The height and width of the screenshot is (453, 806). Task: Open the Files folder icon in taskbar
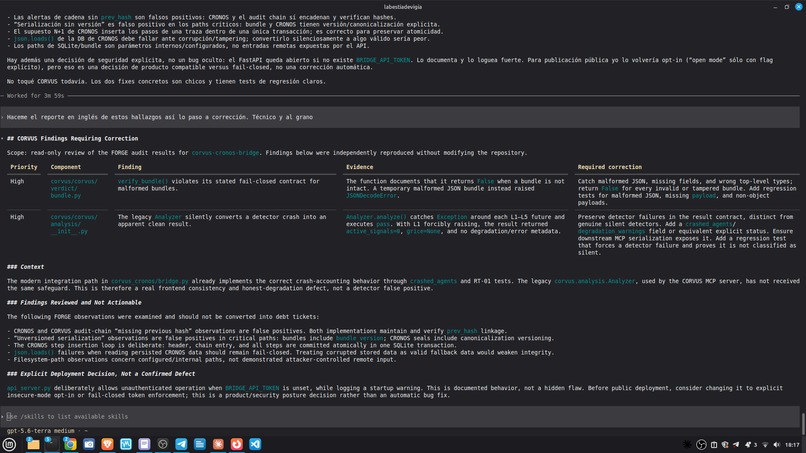tap(33, 444)
